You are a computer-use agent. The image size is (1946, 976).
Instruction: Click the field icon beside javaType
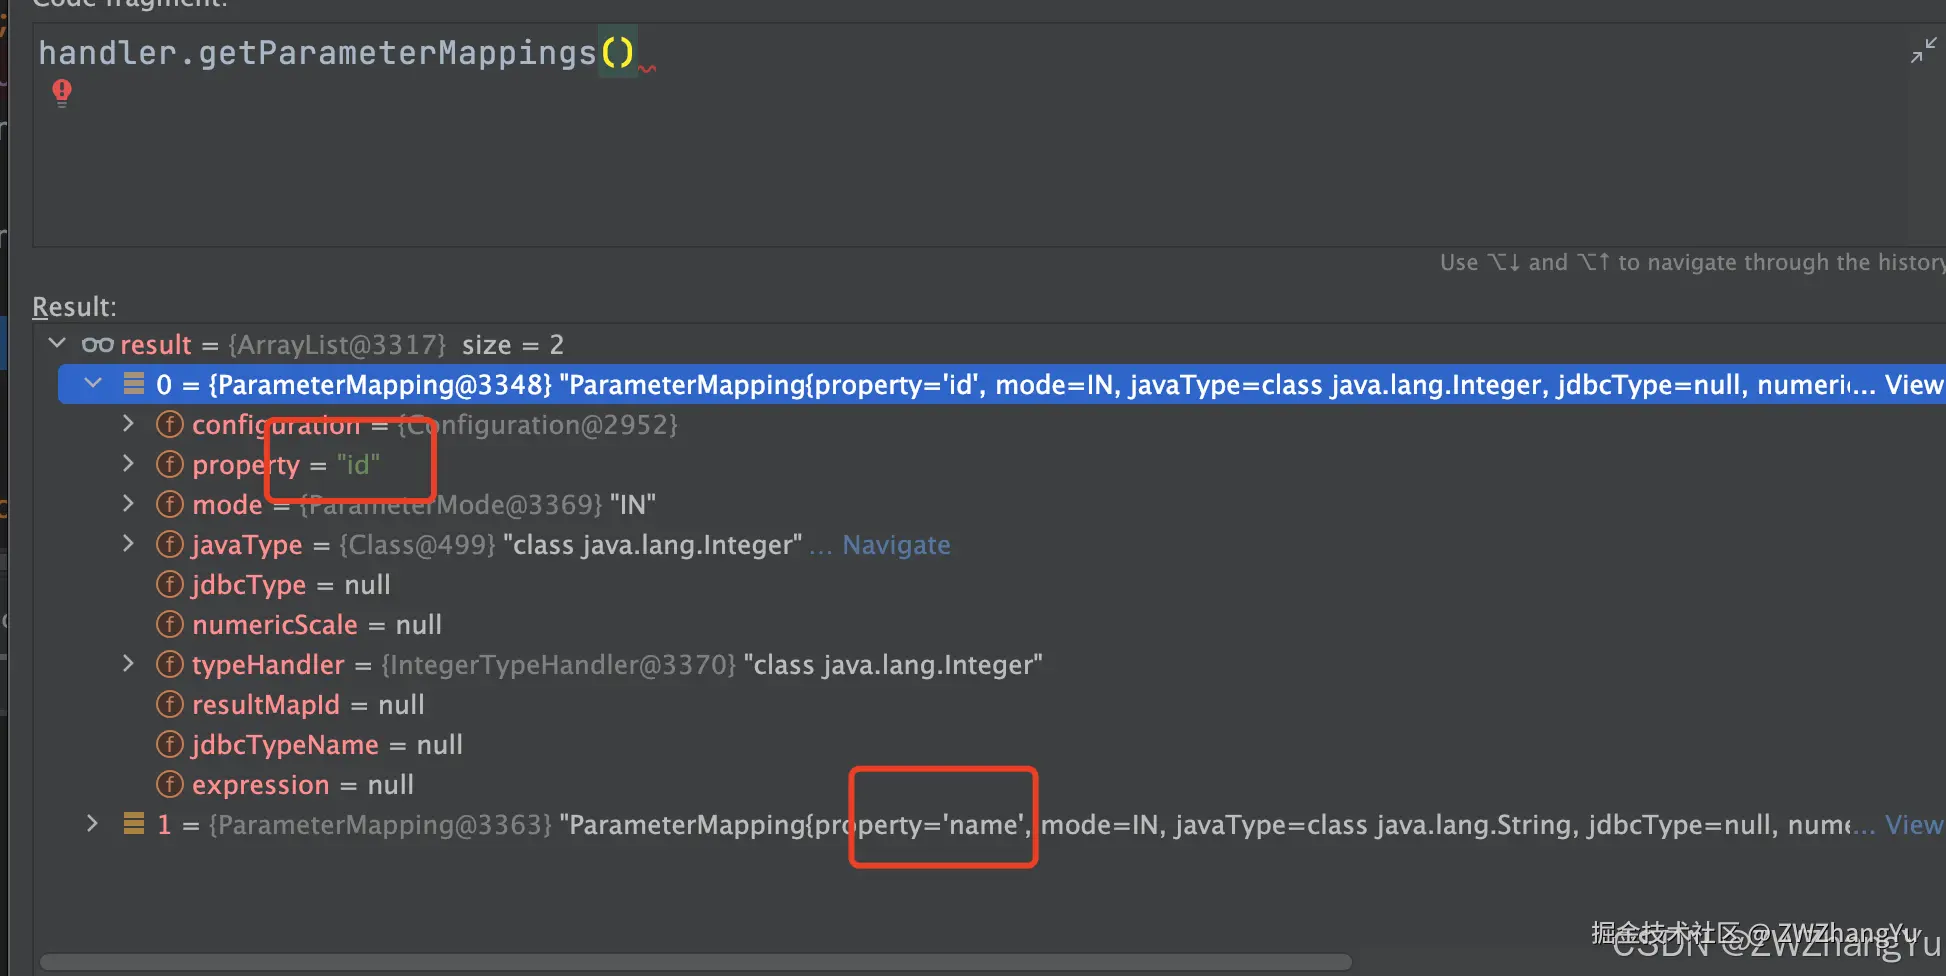coord(170,545)
